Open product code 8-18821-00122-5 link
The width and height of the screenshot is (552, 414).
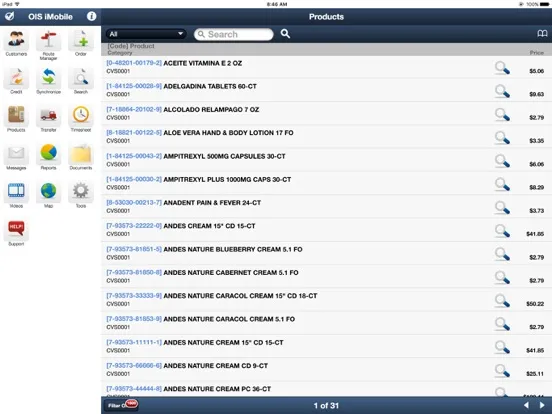point(134,133)
